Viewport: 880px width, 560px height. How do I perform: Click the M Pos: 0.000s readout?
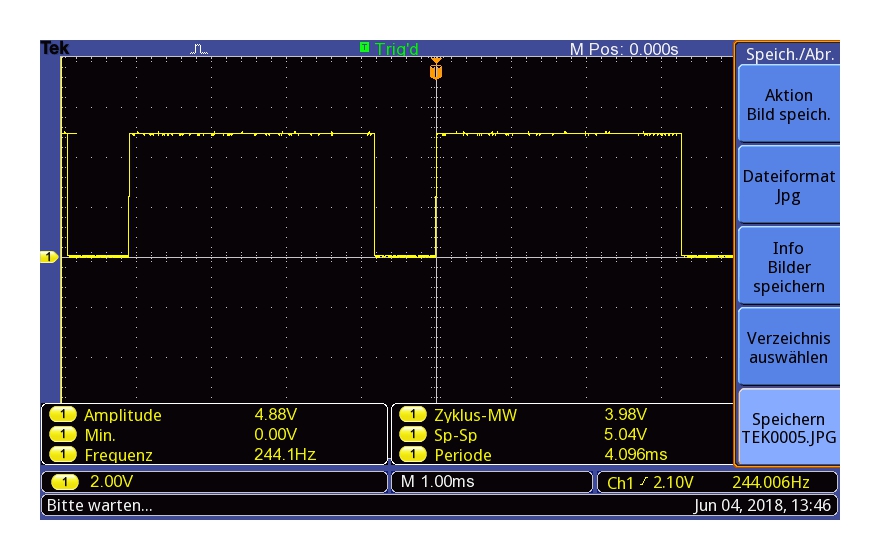623,49
